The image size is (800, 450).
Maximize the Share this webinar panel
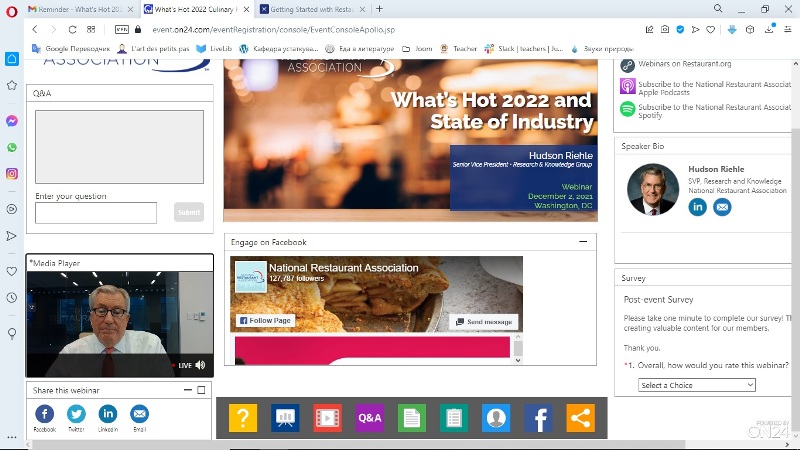tap(202, 390)
